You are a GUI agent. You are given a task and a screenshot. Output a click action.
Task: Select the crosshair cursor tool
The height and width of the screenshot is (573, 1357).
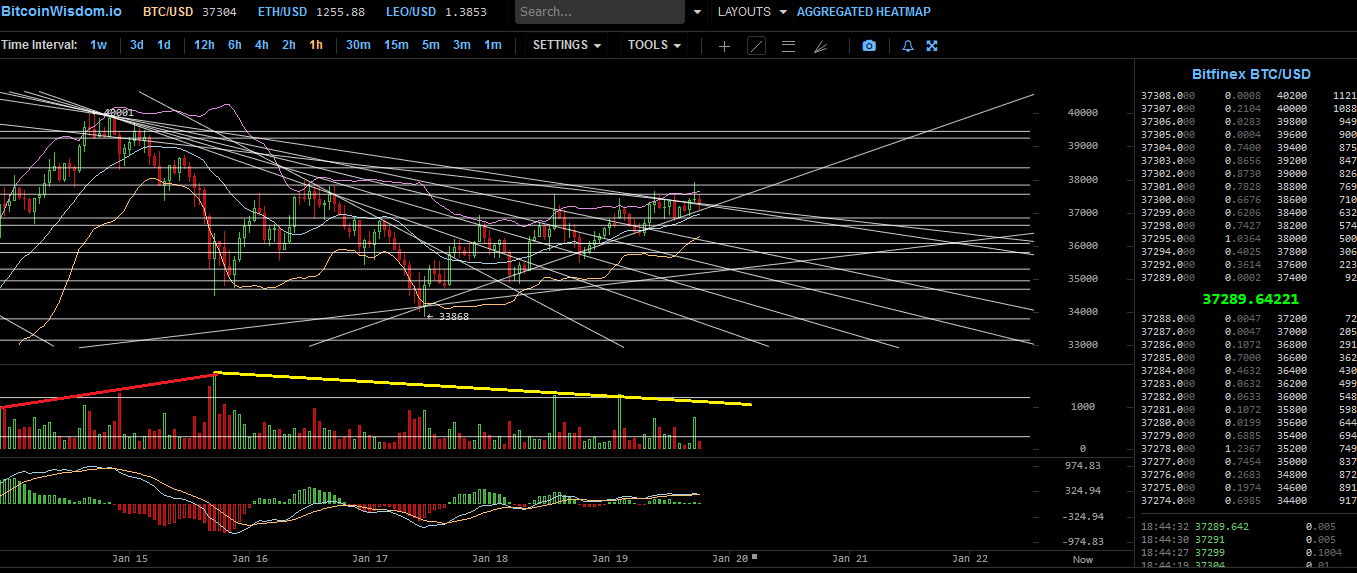coord(725,46)
